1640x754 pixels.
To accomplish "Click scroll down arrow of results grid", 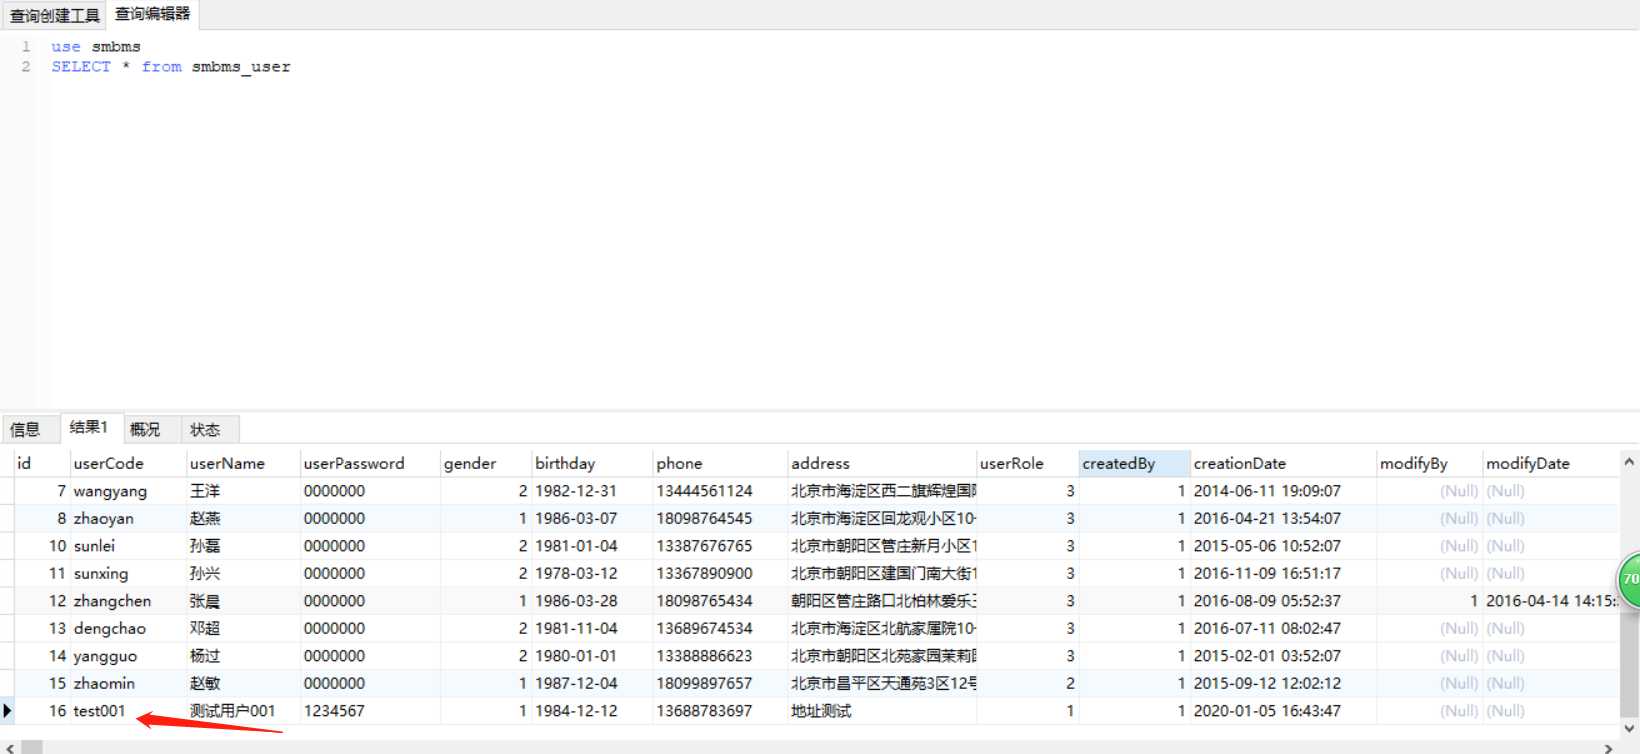I will [1629, 729].
